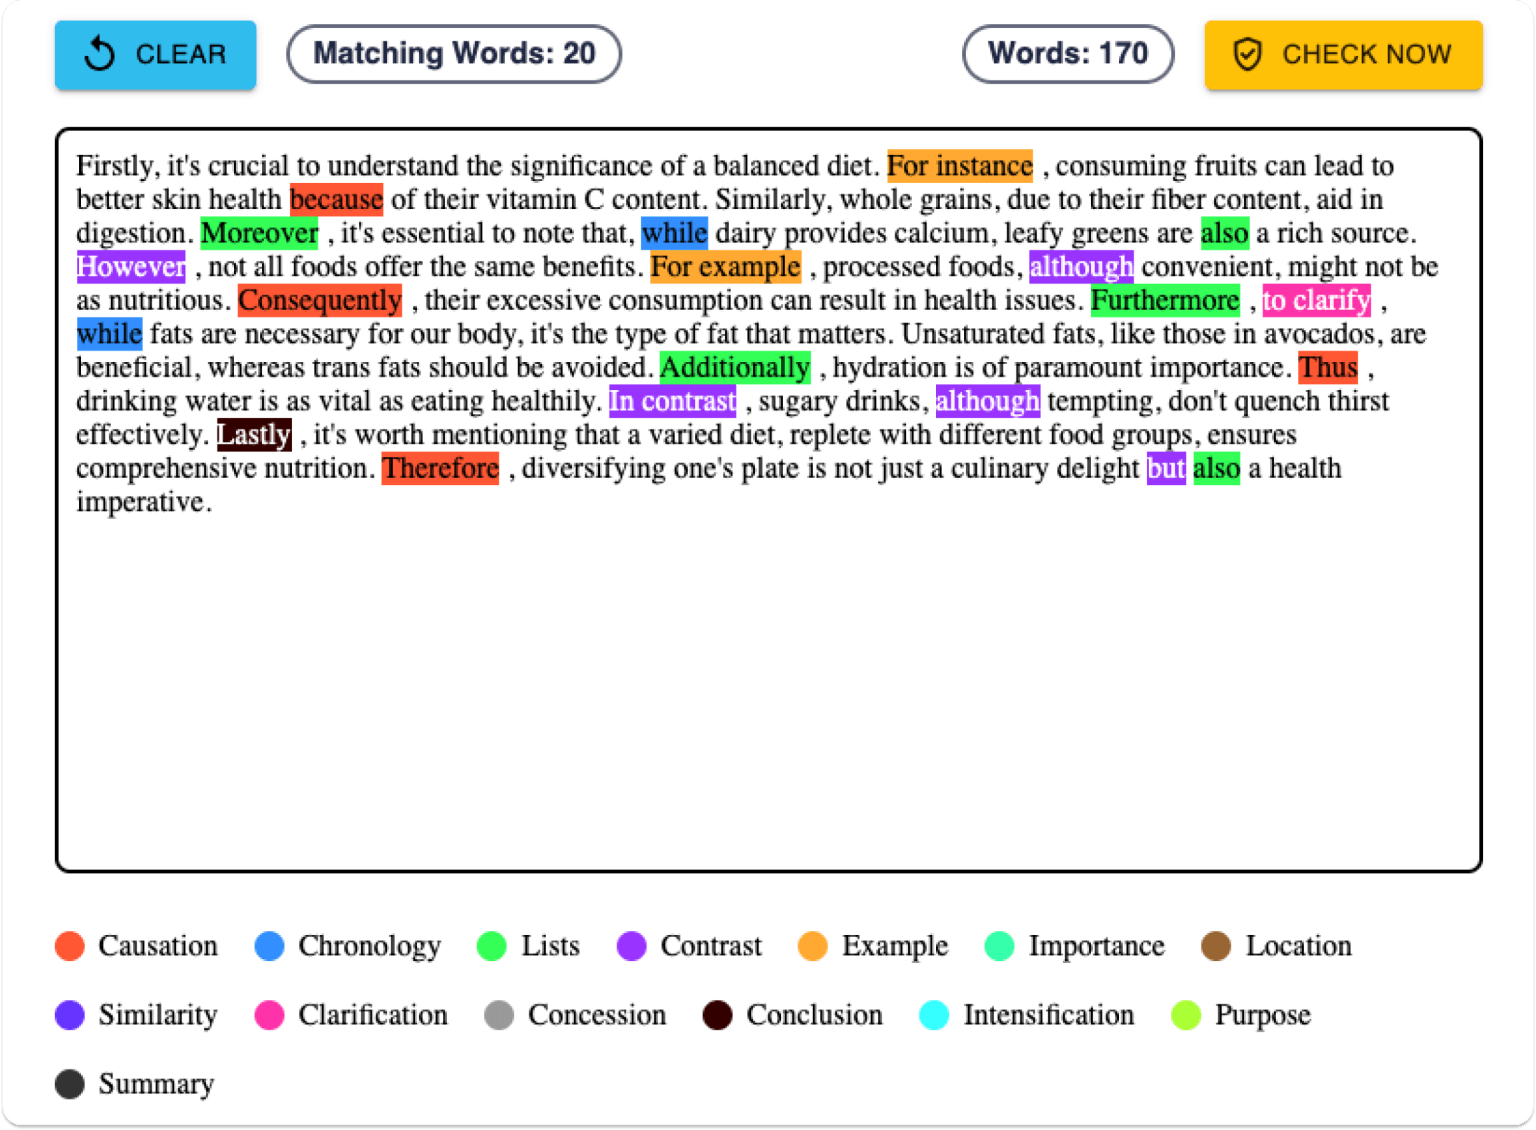1536x1130 pixels.
Task: Select the dark Conclusion legend dot
Action: point(717,1015)
